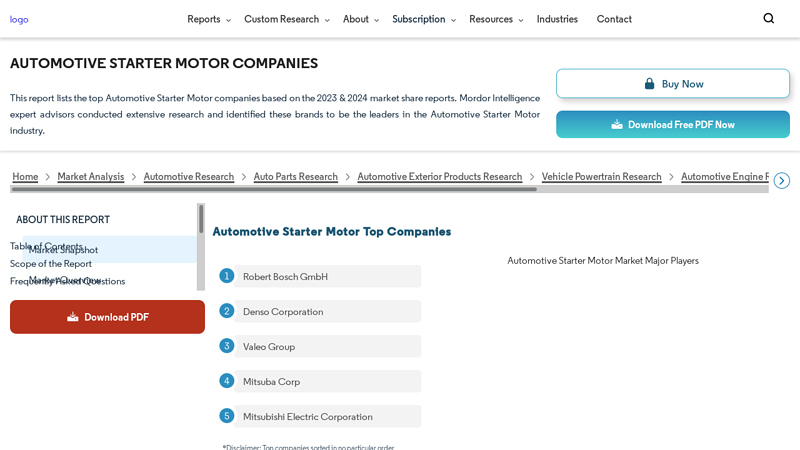
Task: Expand the About menu chevron
Action: point(377,20)
